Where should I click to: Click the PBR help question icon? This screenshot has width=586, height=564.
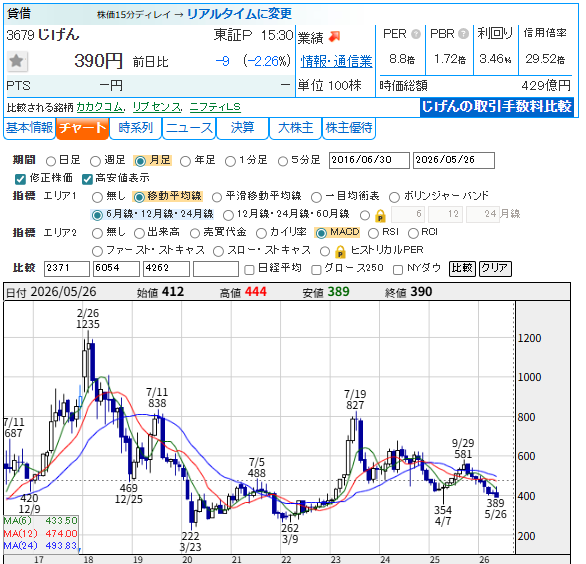(463, 34)
